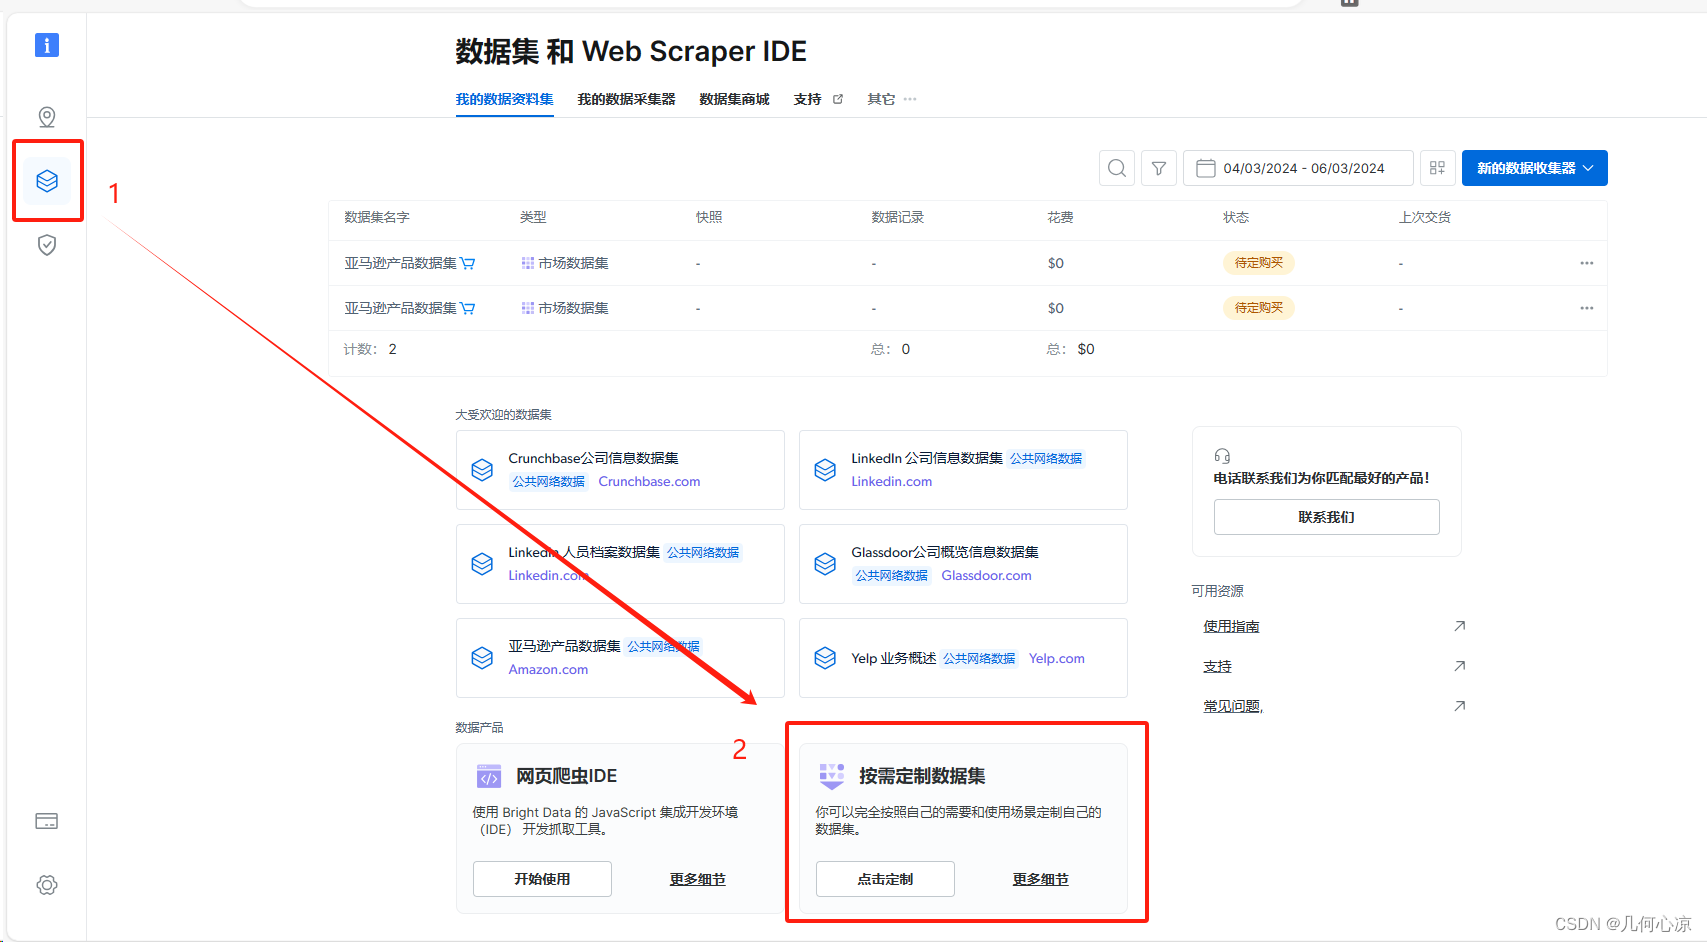This screenshot has width=1707, height=942.
Task: Open the proxy location pin icon in sidebar
Action: click(47, 117)
